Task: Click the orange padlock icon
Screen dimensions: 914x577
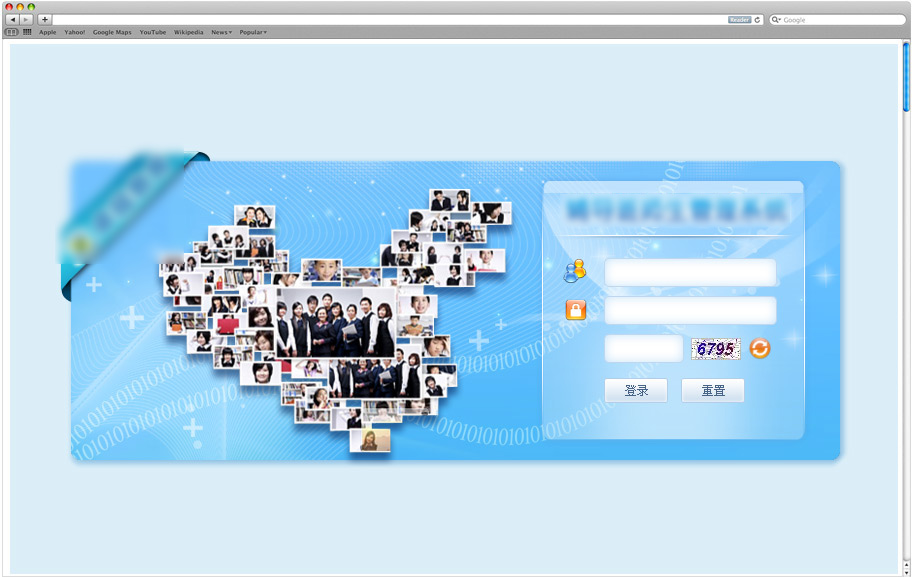Action: (x=575, y=310)
